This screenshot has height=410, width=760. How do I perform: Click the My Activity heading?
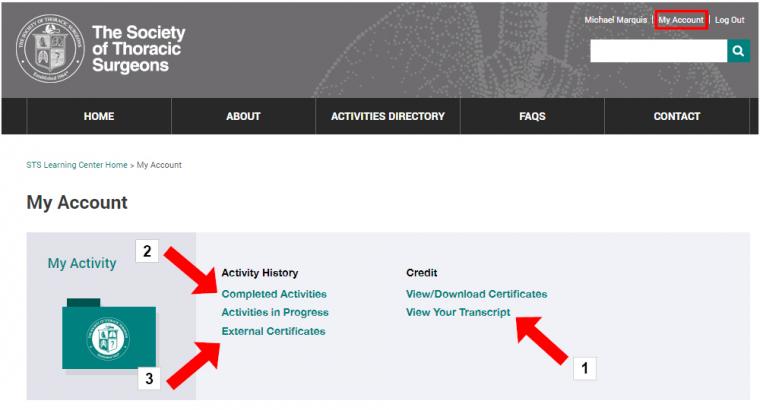pos(82,263)
